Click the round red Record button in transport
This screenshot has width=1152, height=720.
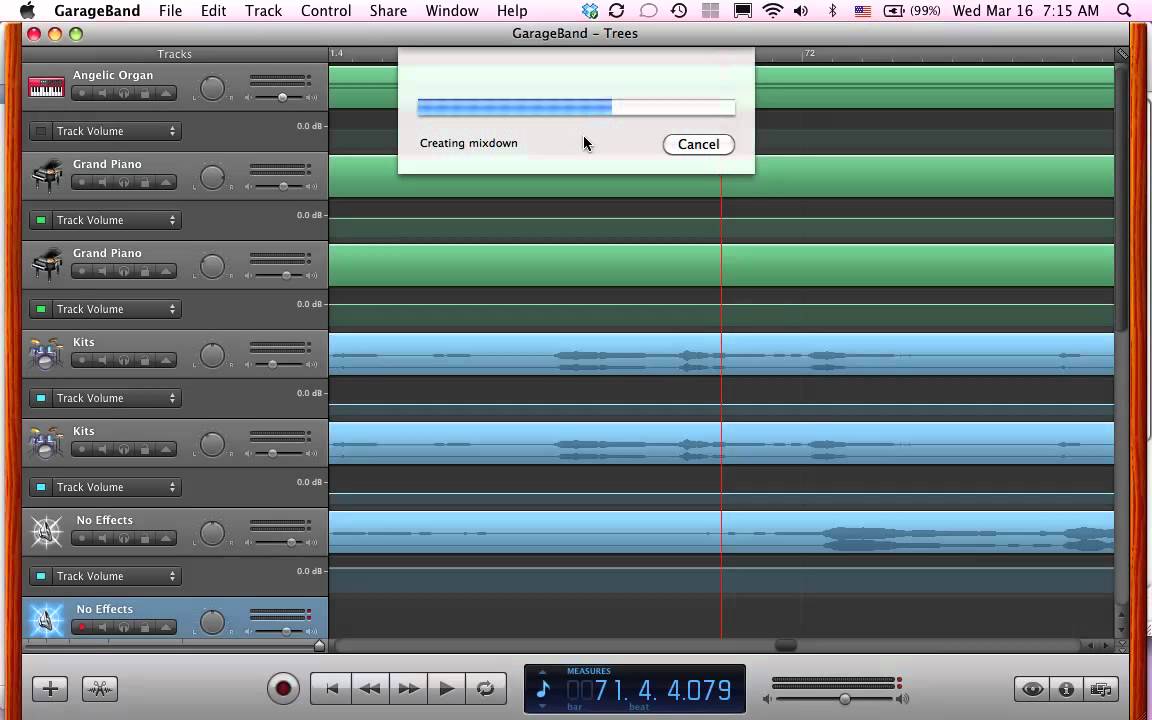coord(283,688)
